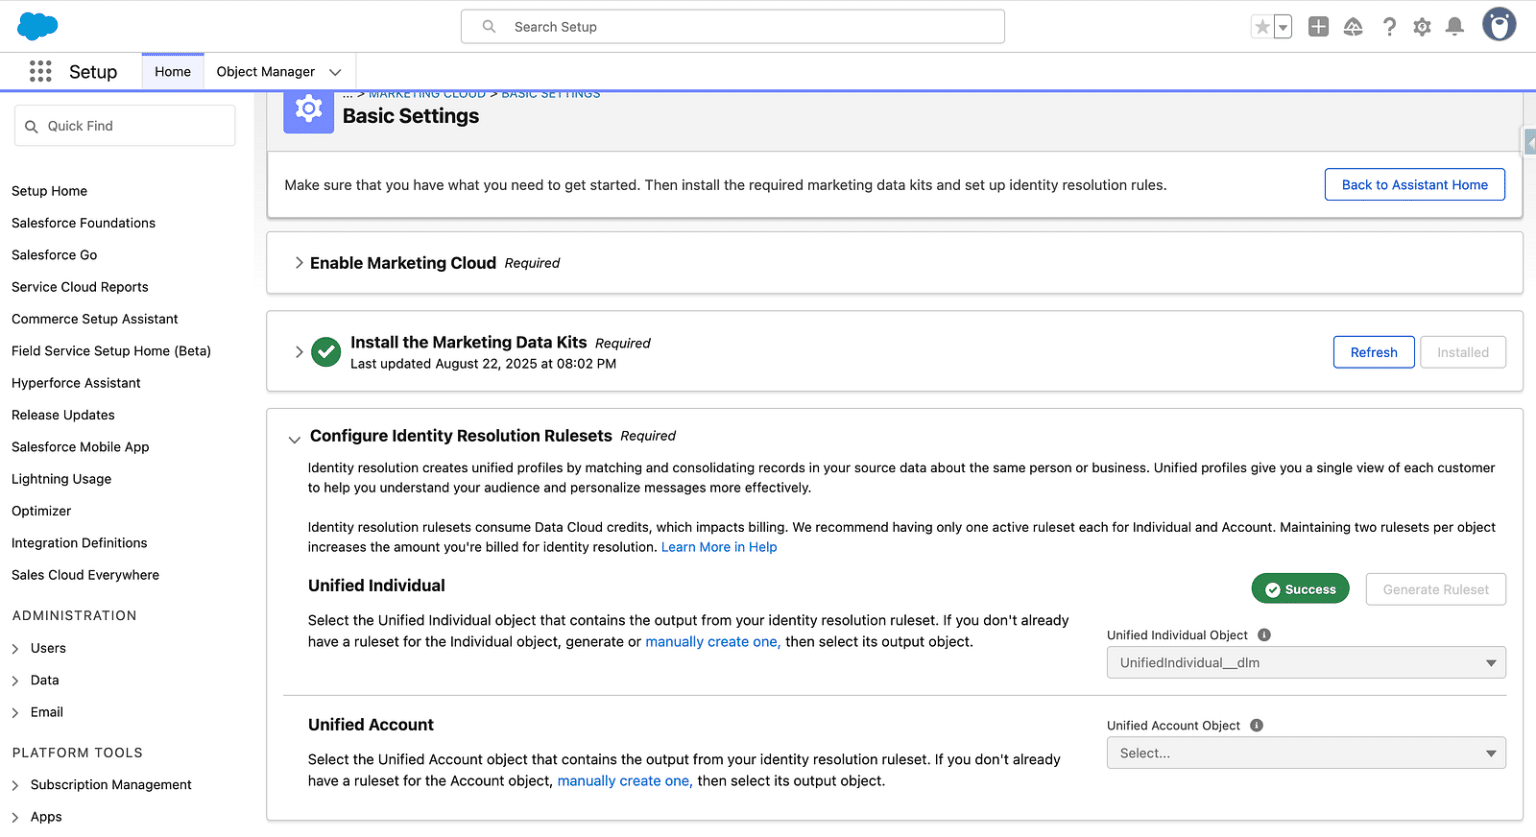The image size is (1536, 837).
Task: Open Release Updates in sidebar
Action: tap(63, 415)
